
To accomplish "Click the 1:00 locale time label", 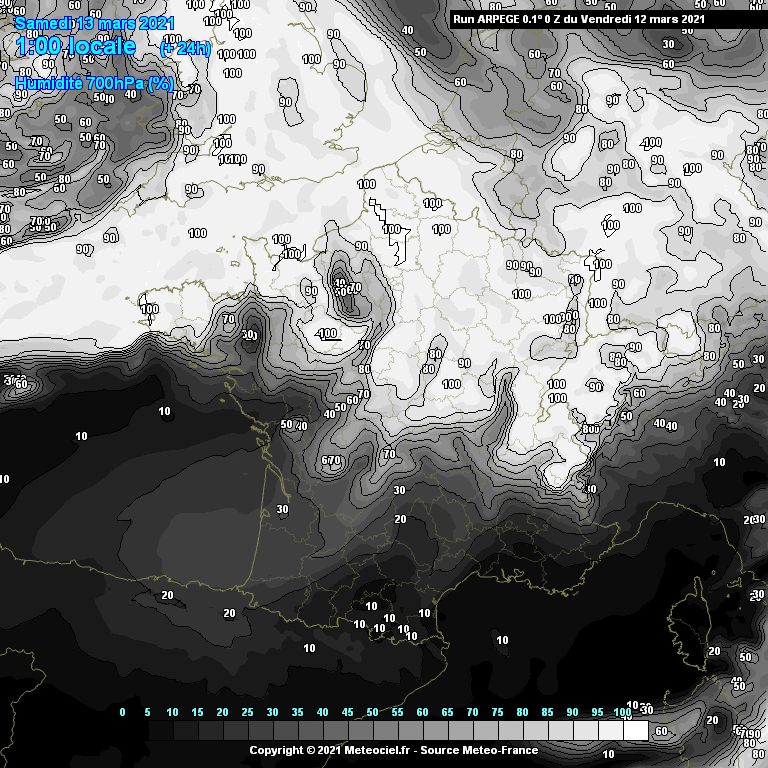I will pyautogui.click(x=75, y=47).
